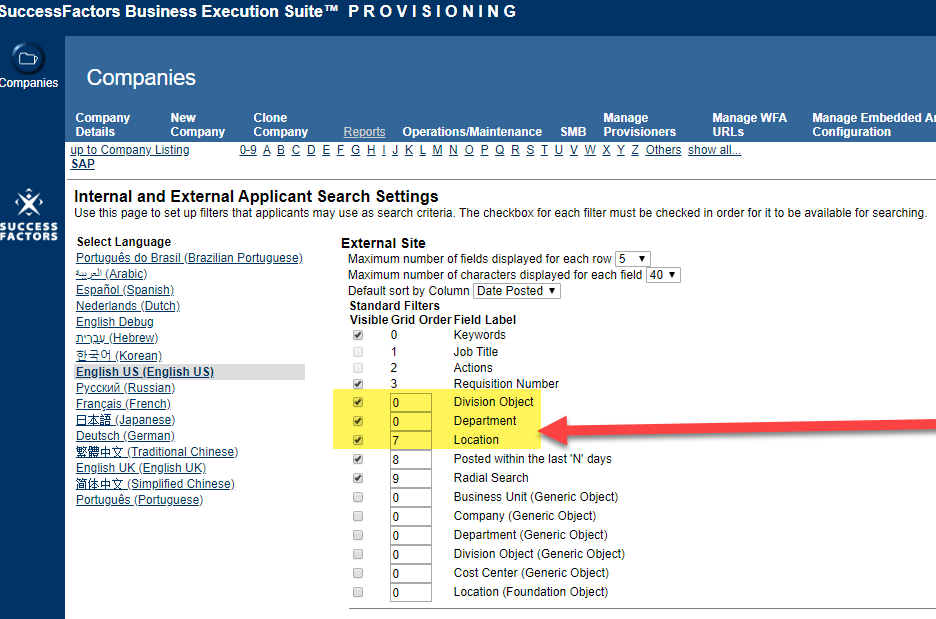Screen dimensions: 936x619
Task: Open the Companies folder icon in sidebar
Action: 28,58
